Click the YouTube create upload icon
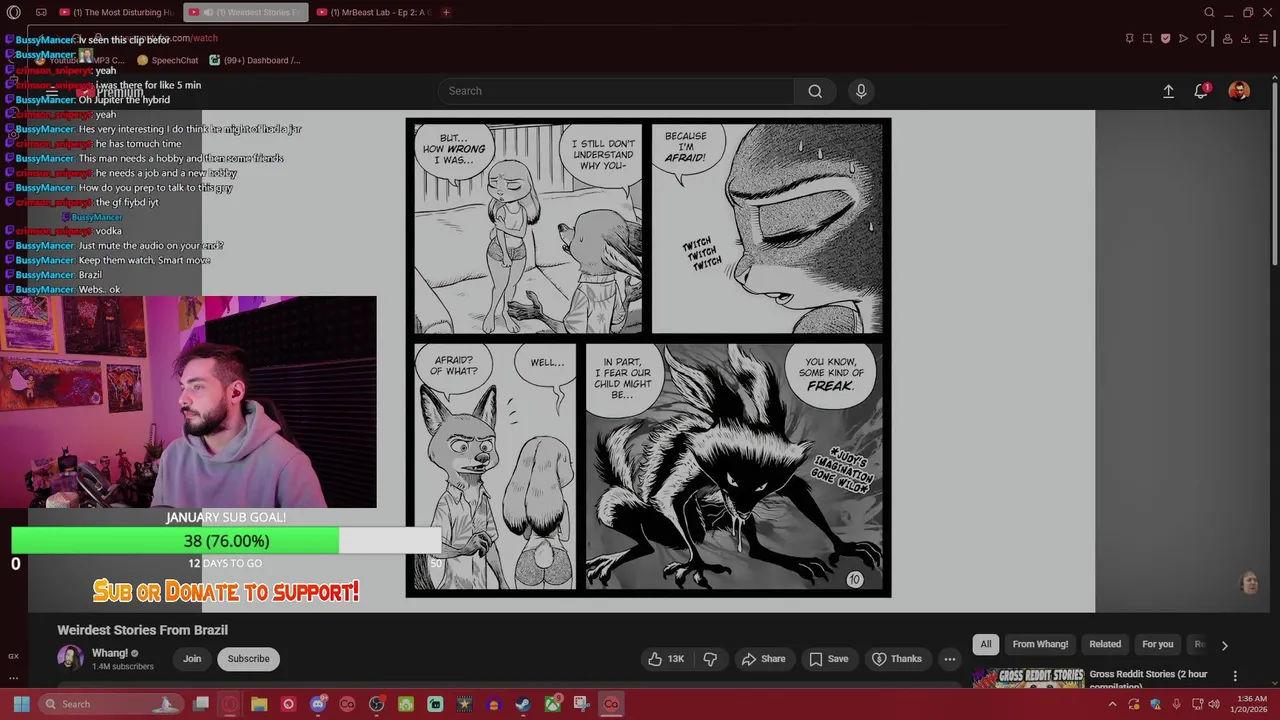Viewport: 1280px width, 720px height. click(x=1168, y=91)
